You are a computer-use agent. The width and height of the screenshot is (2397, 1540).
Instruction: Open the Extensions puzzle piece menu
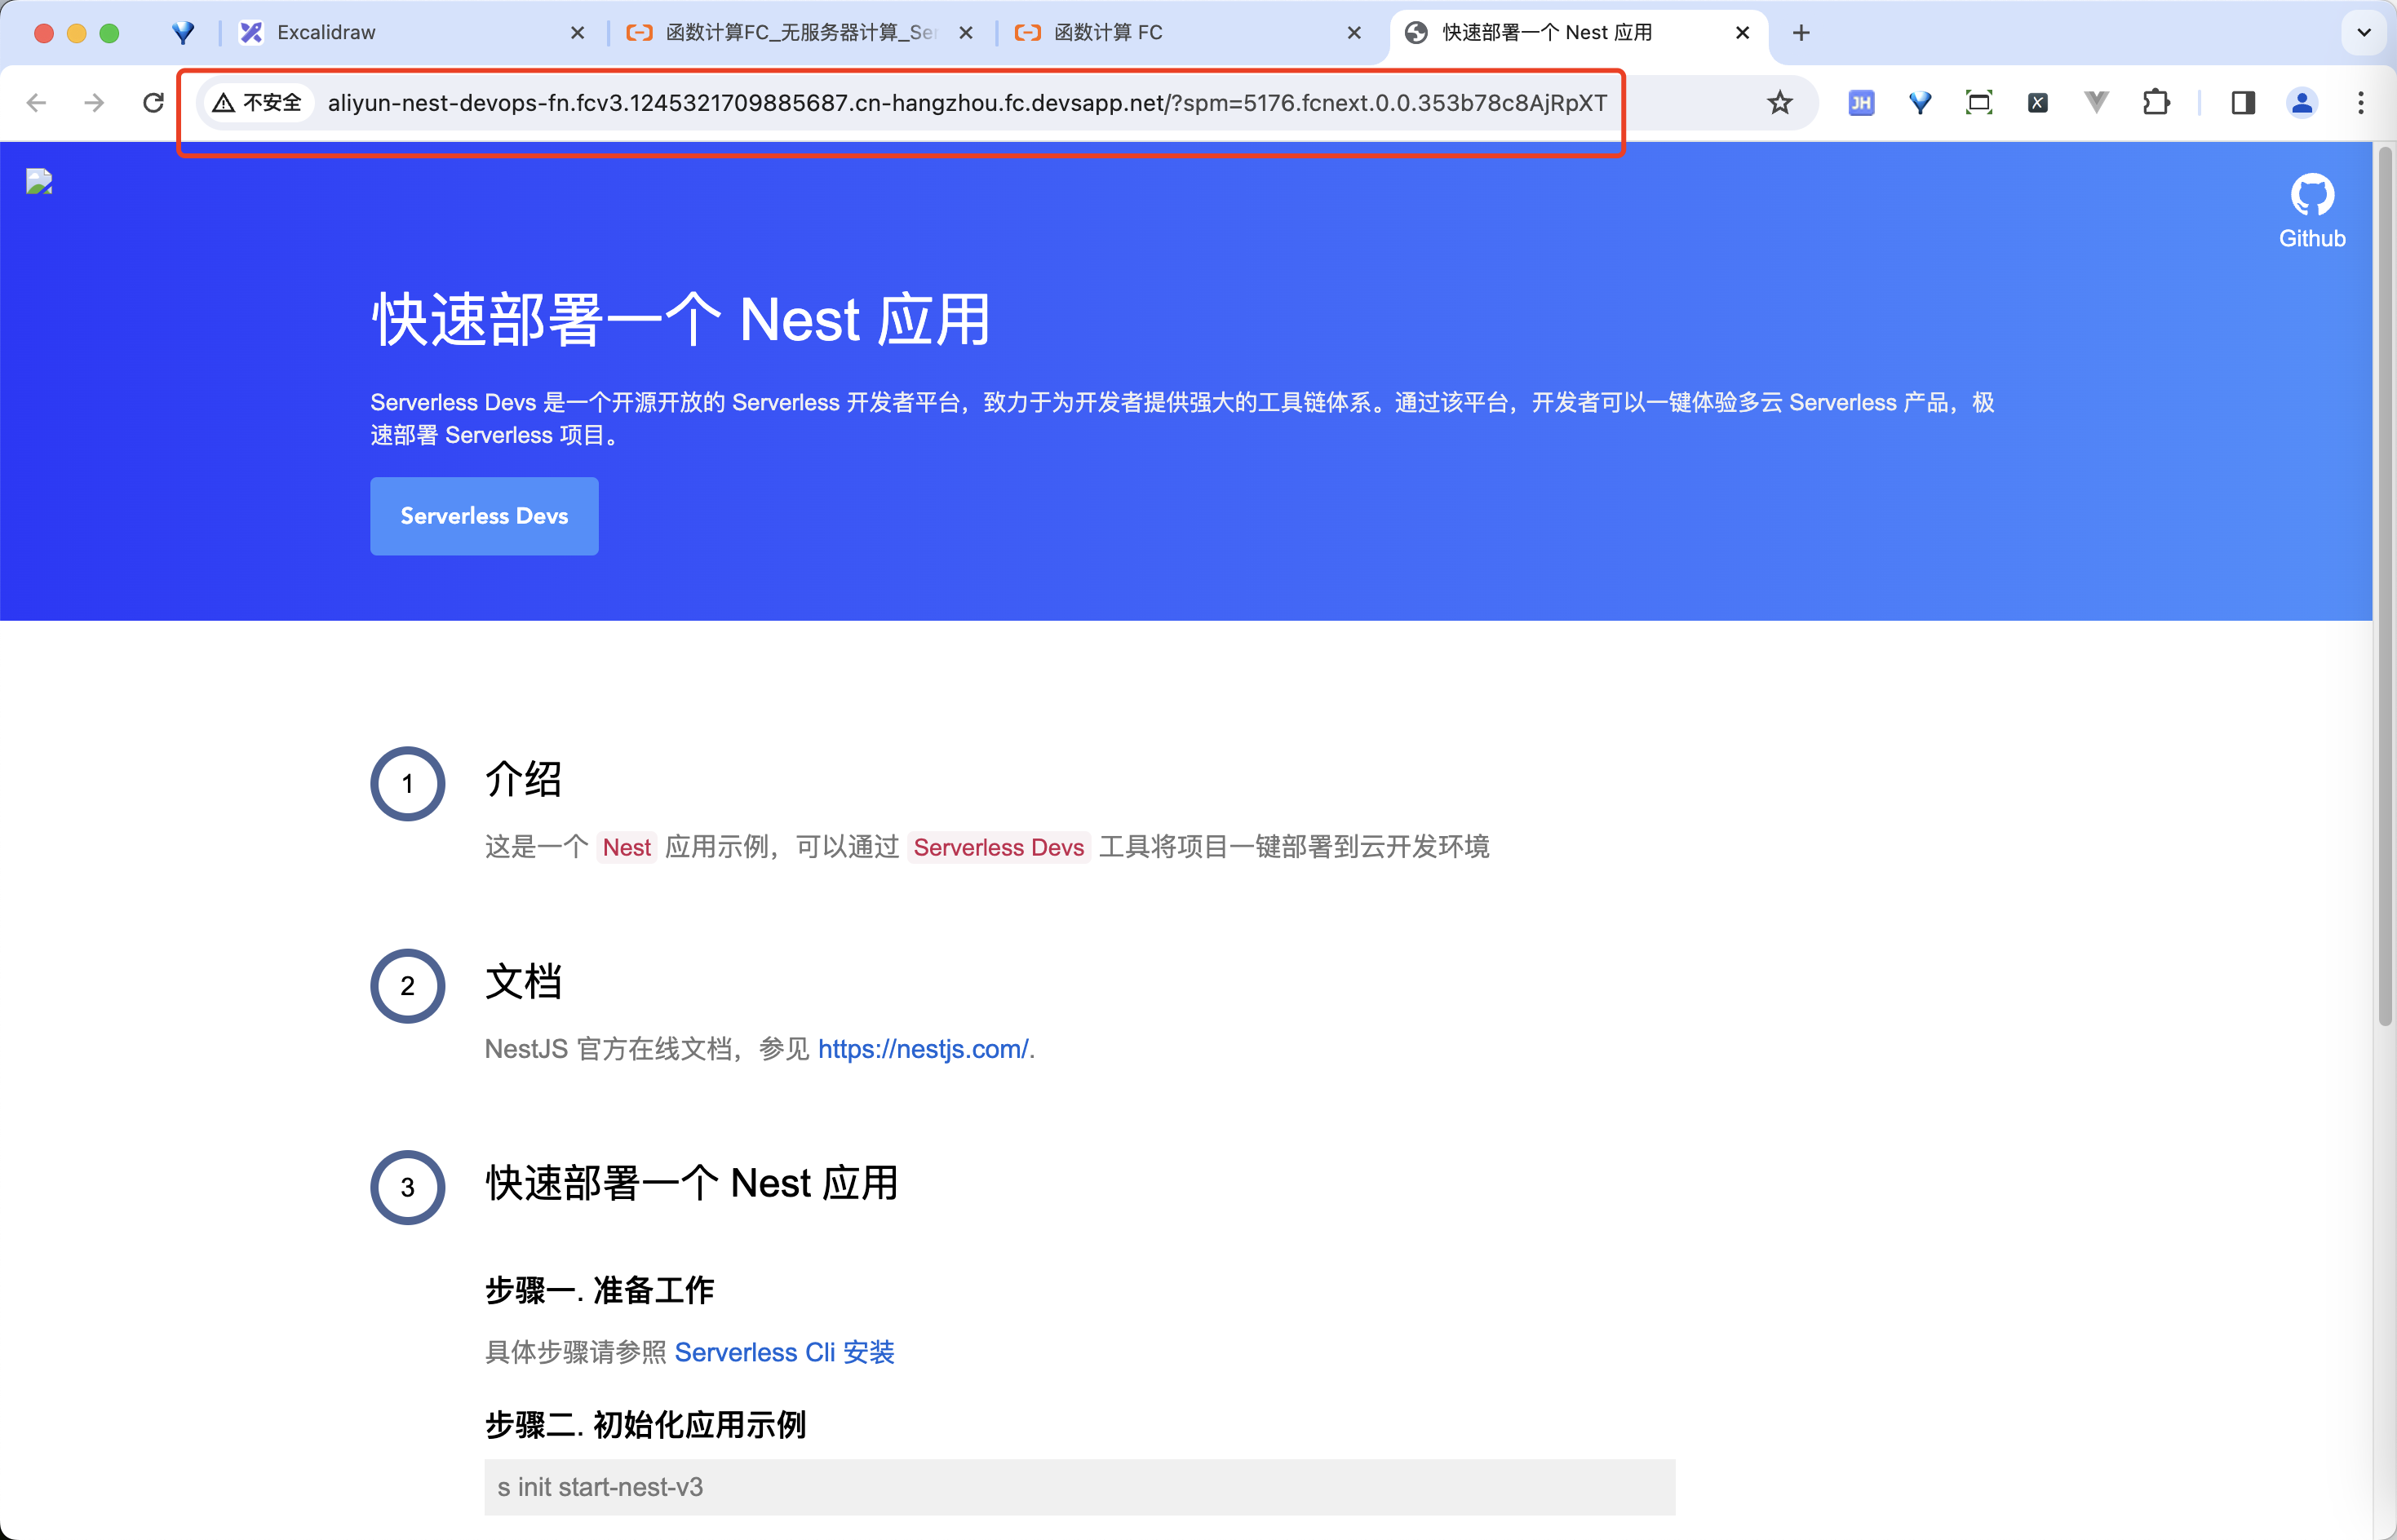pyautogui.click(x=2156, y=103)
